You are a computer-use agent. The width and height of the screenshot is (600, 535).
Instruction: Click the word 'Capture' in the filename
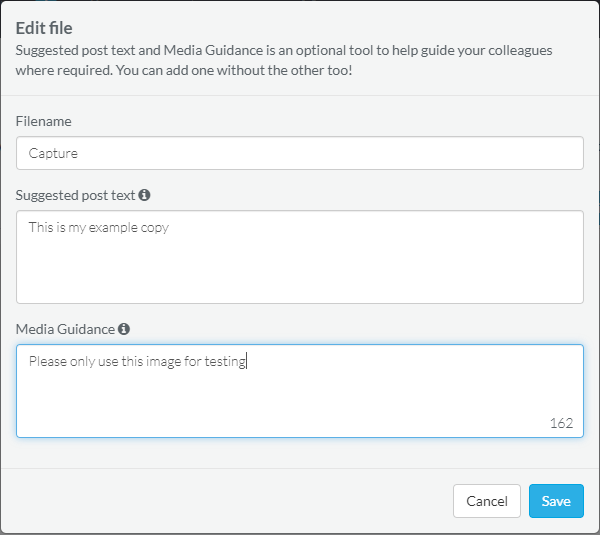click(x=53, y=153)
